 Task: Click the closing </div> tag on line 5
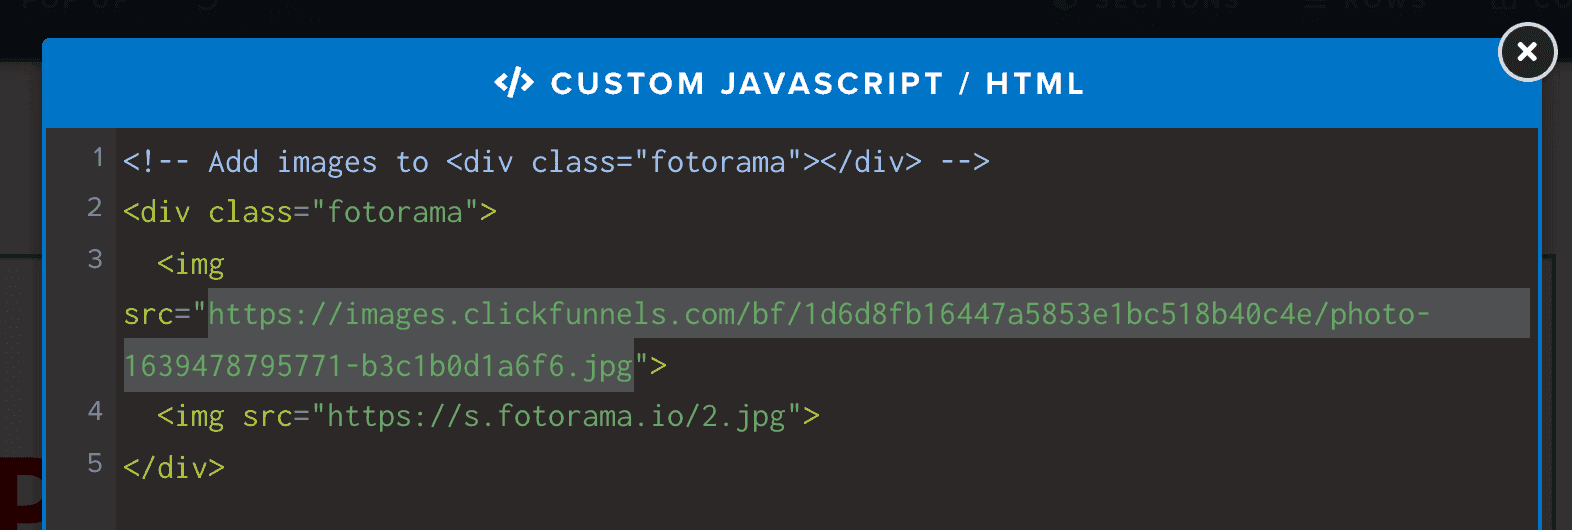[x=174, y=468]
